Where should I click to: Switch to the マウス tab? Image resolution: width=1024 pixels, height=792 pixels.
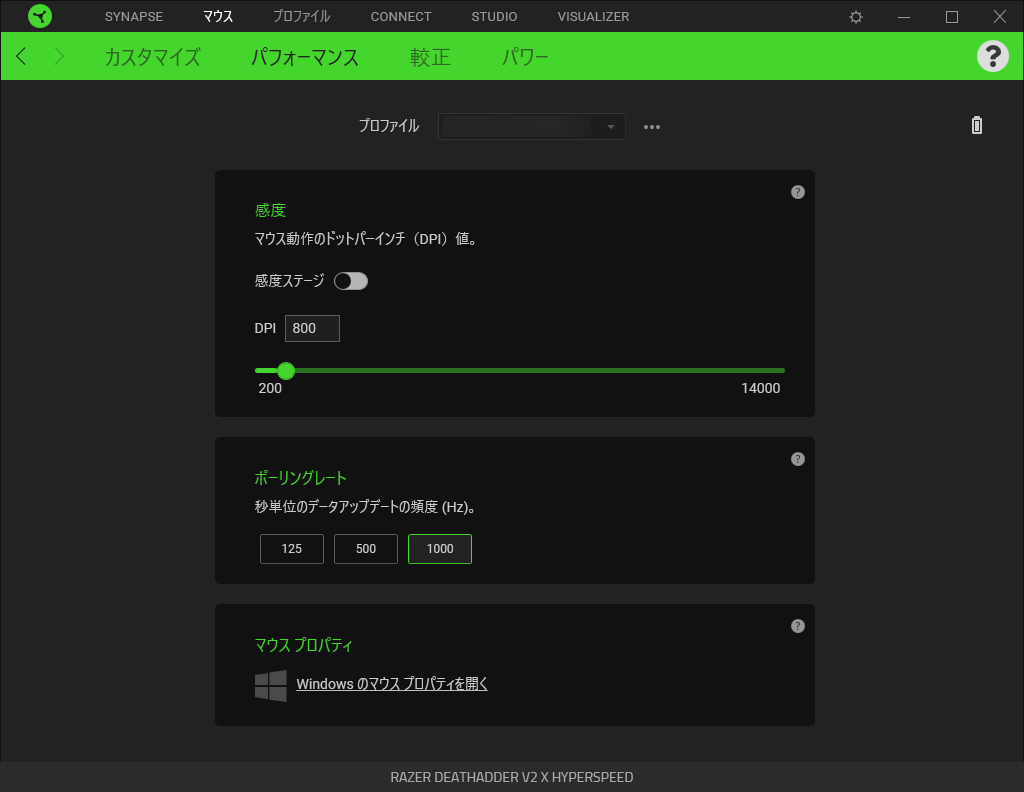(x=217, y=16)
